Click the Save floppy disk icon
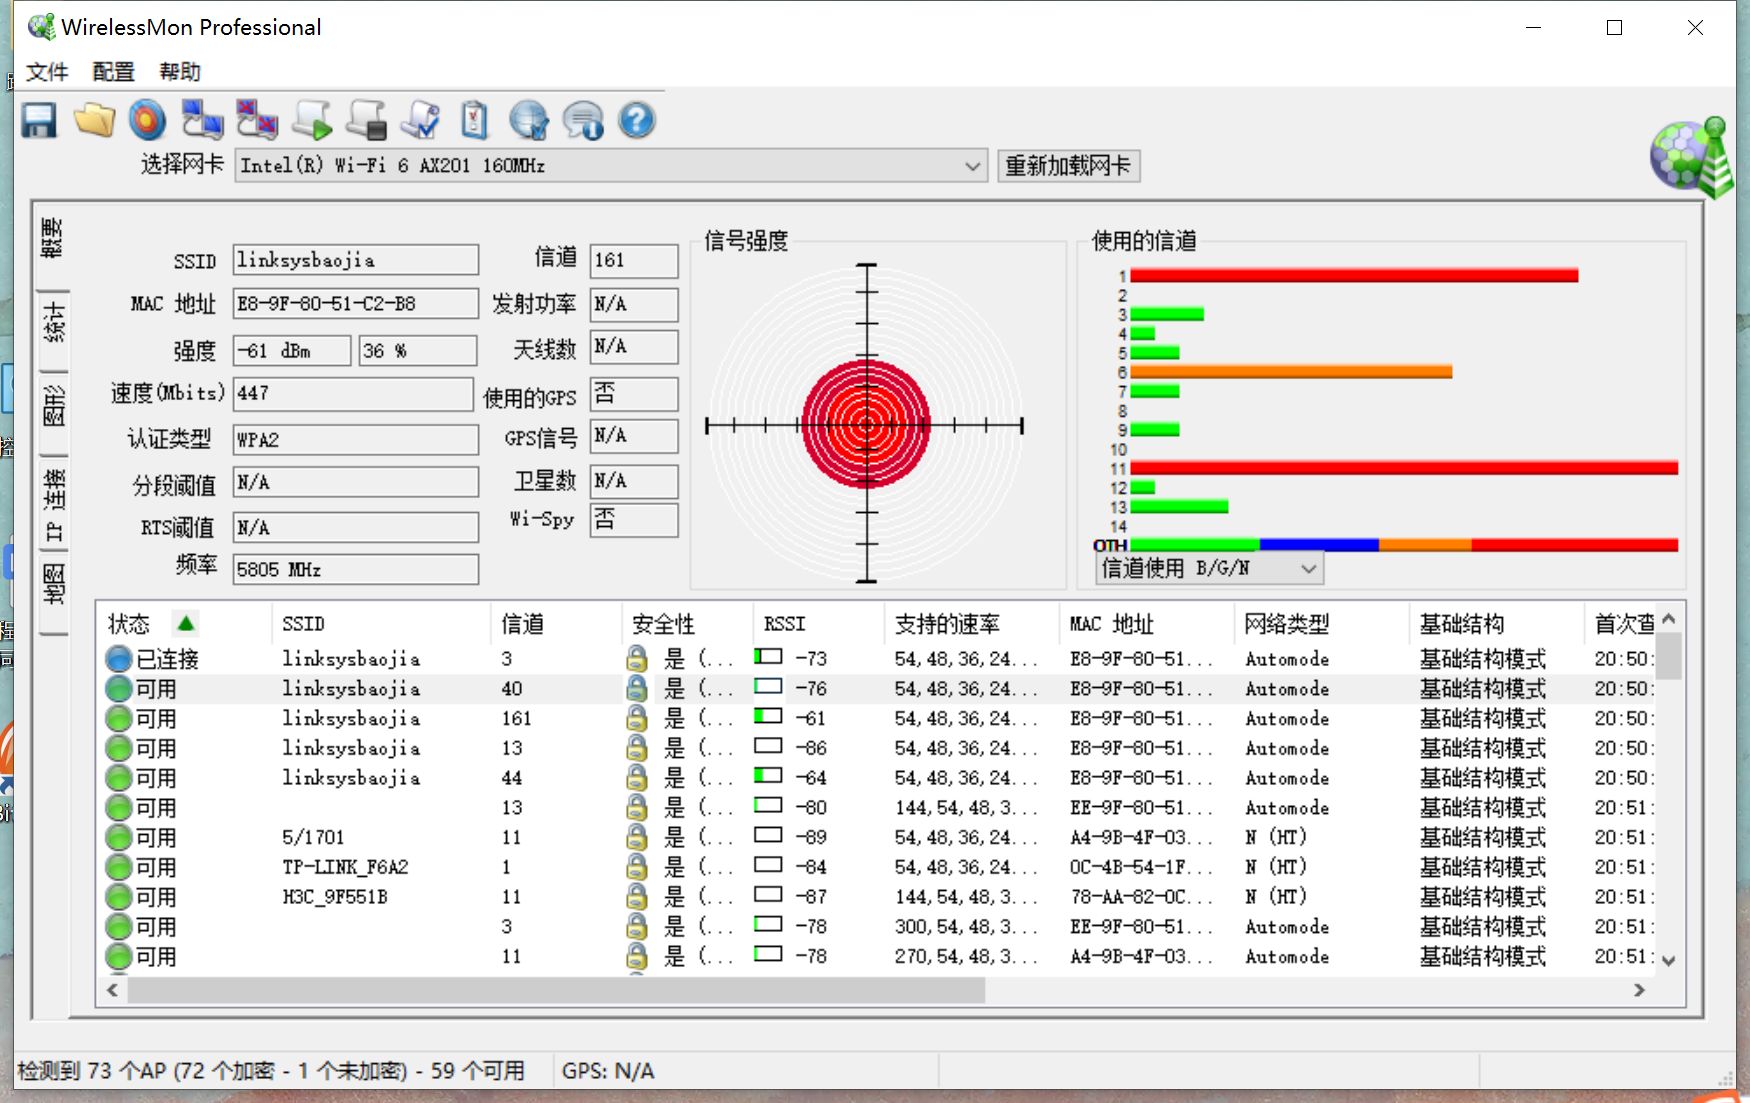The image size is (1750, 1103). 40,120
